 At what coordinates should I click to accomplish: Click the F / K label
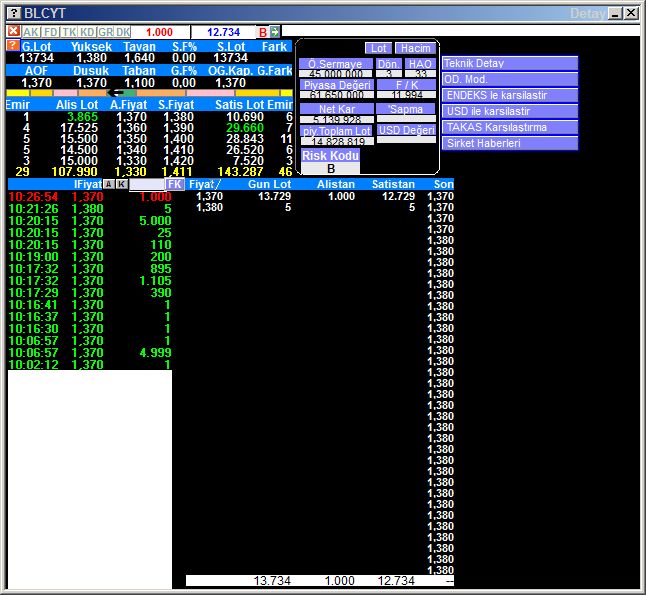(406, 85)
